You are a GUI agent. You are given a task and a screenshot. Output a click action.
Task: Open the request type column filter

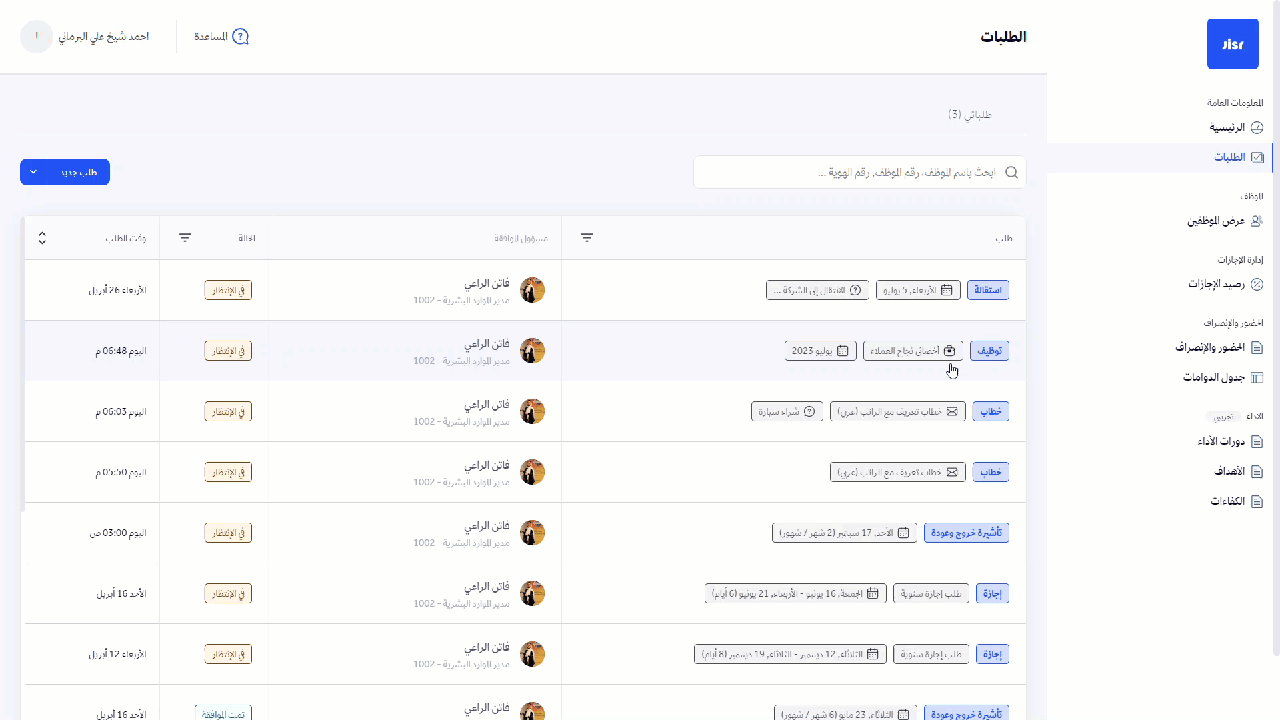coord(587,238)
